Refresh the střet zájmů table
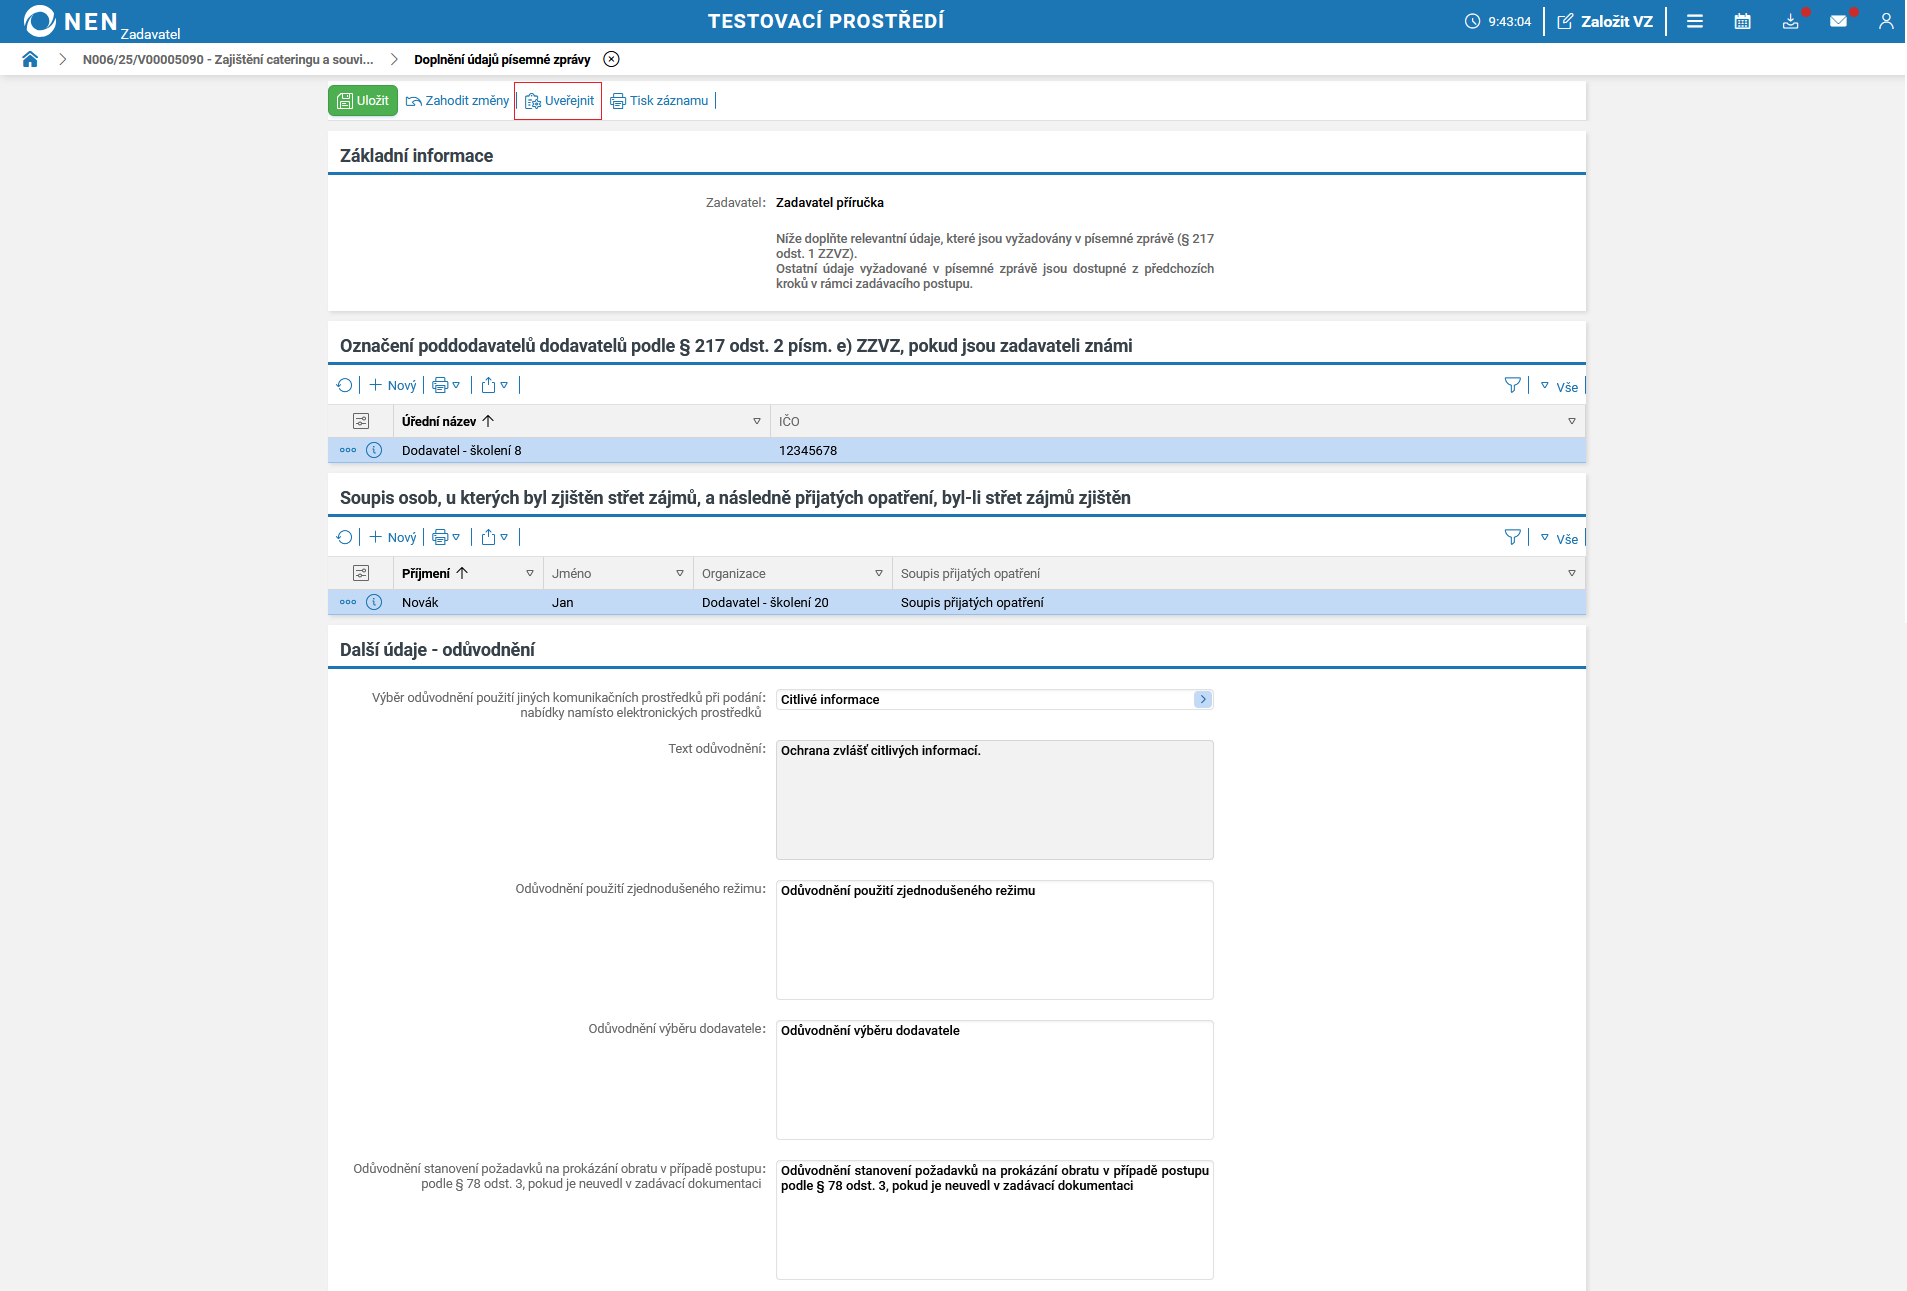 tap(345, 537)
